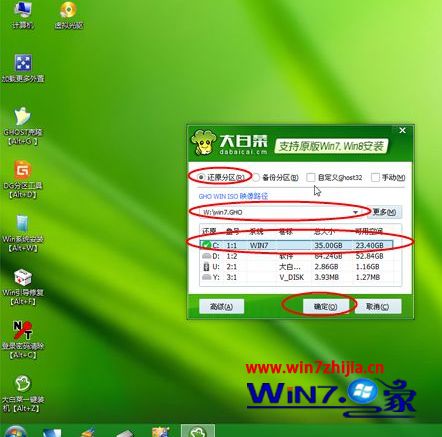Click the OK (O) confirm button
The height and width of the screenshot is (437, 442).
[326, 306]
